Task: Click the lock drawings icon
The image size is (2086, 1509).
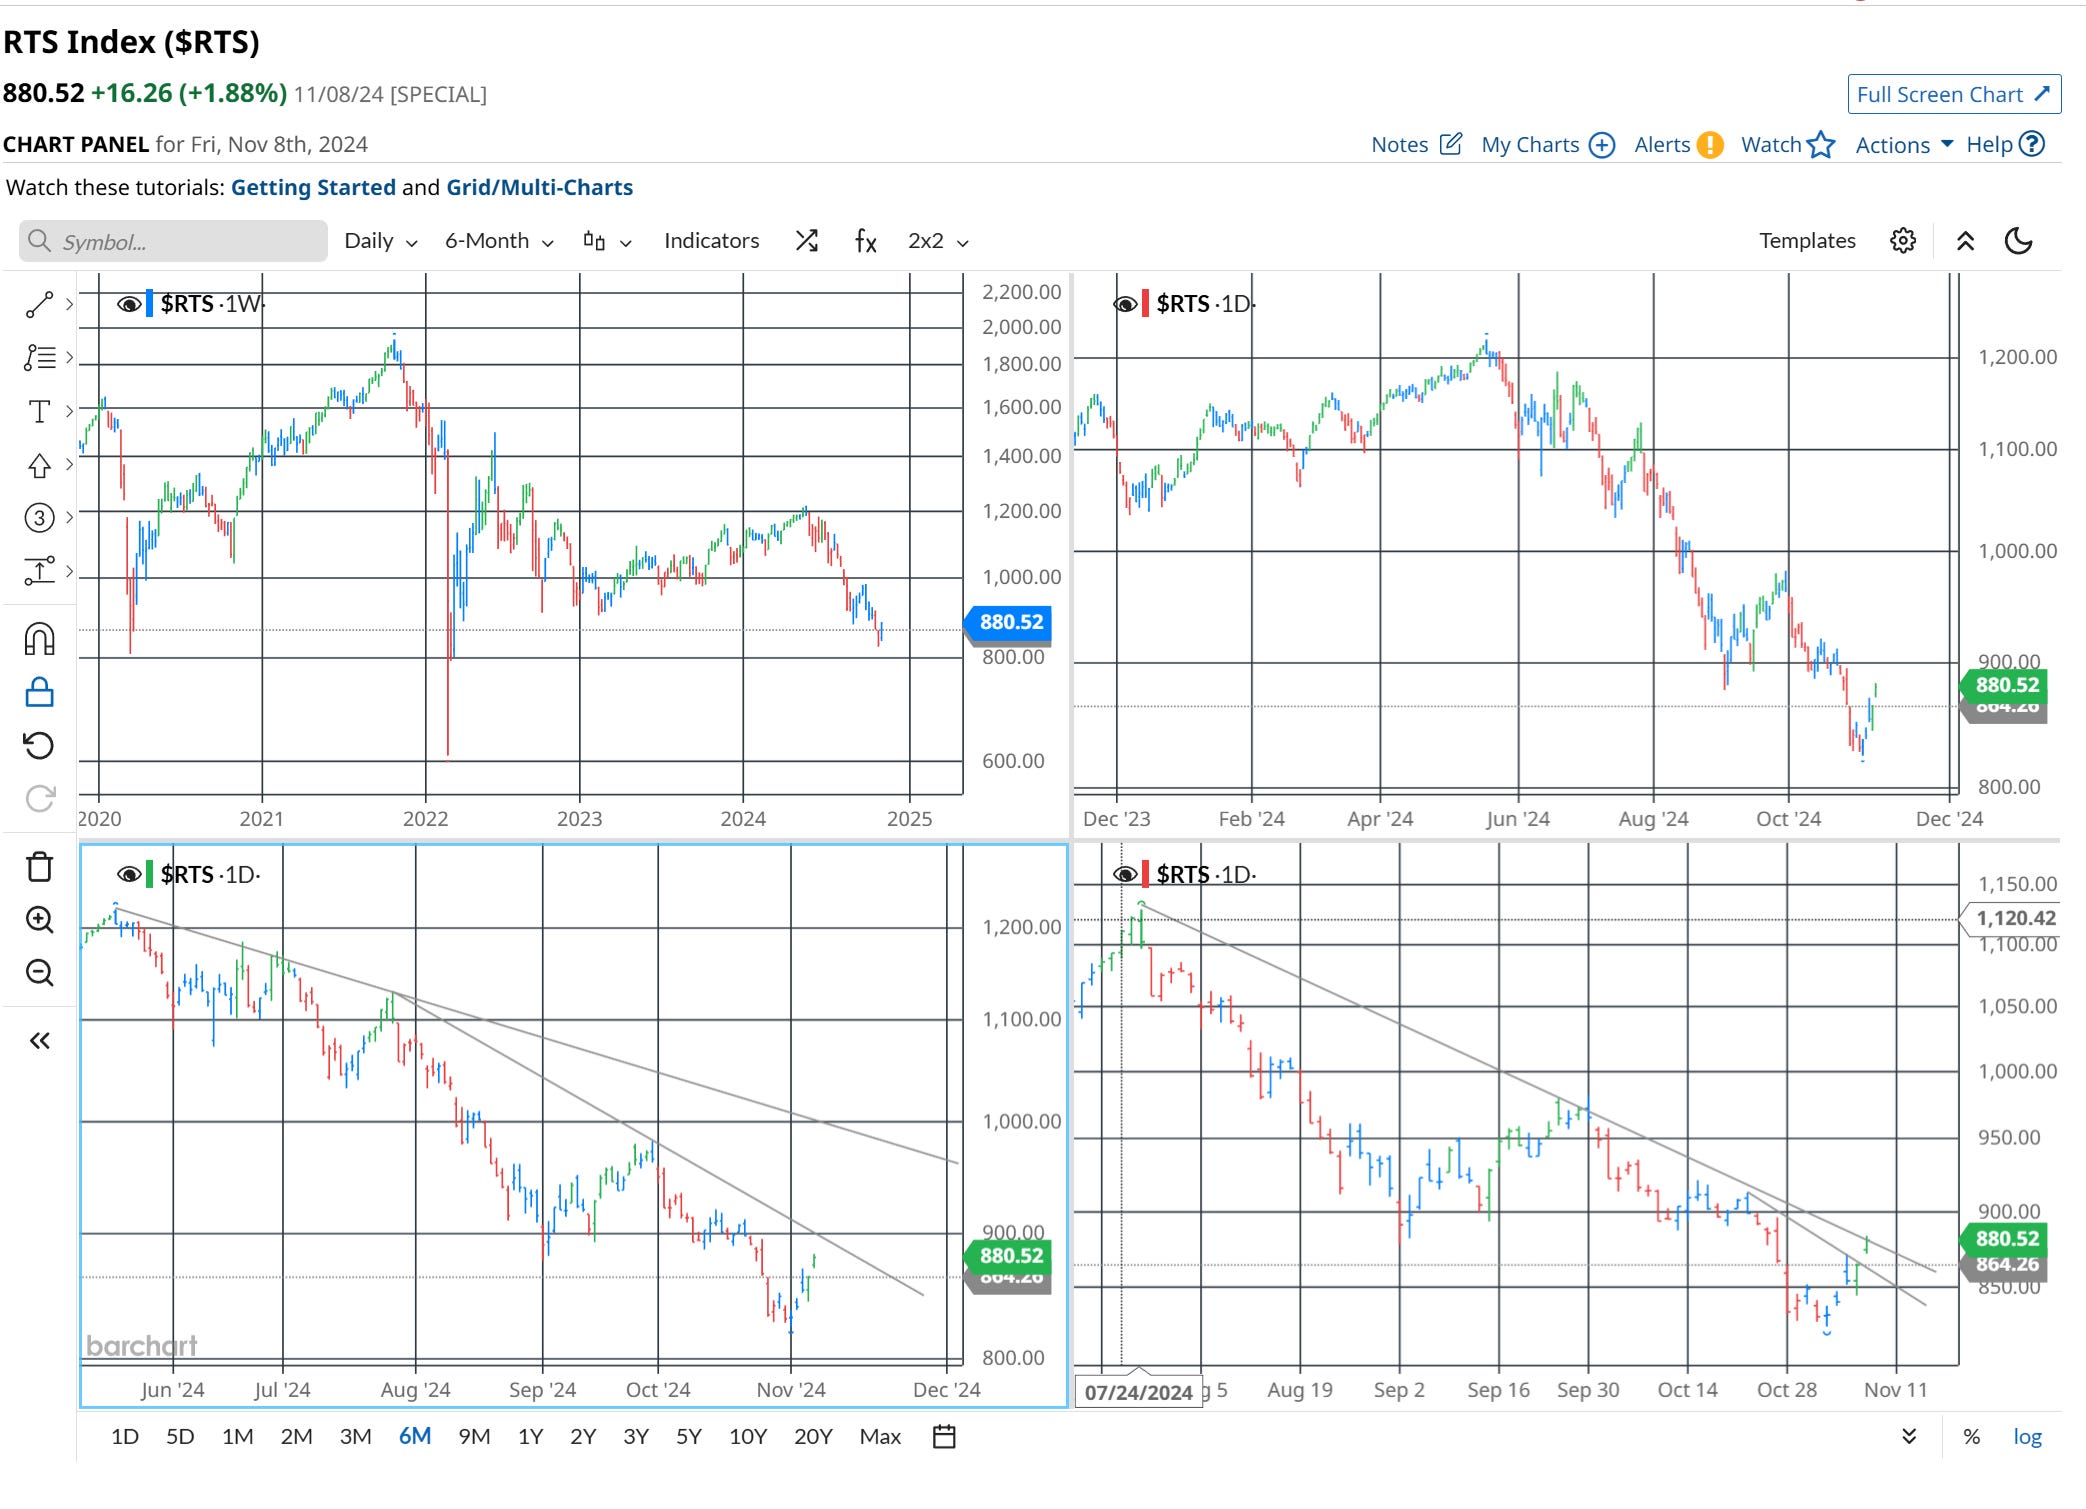Action: tap(39, 692)
